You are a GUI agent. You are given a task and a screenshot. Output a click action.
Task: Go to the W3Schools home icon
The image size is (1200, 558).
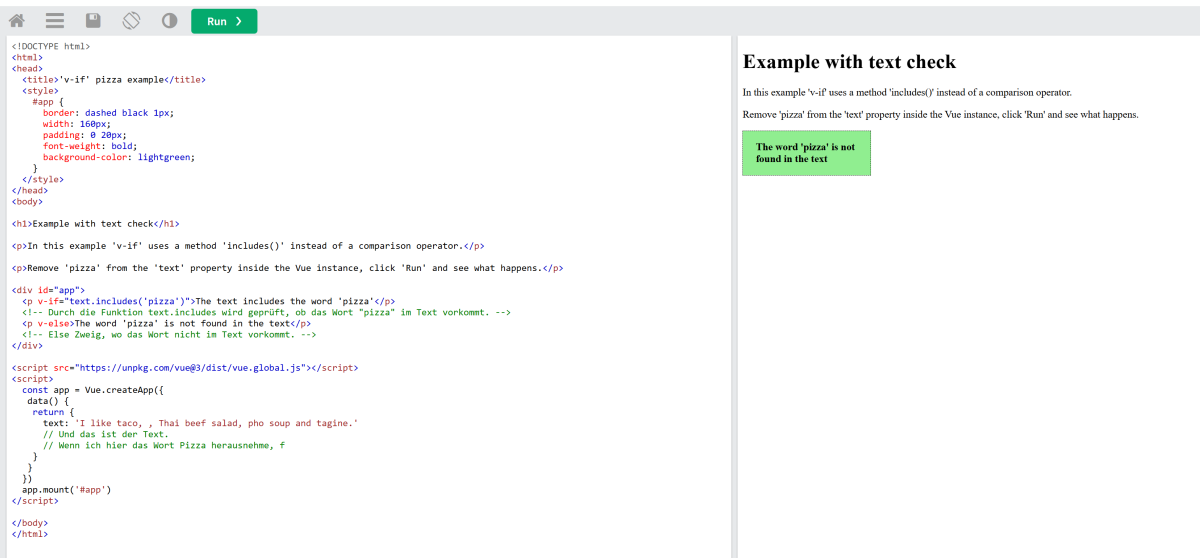[17, 21]
